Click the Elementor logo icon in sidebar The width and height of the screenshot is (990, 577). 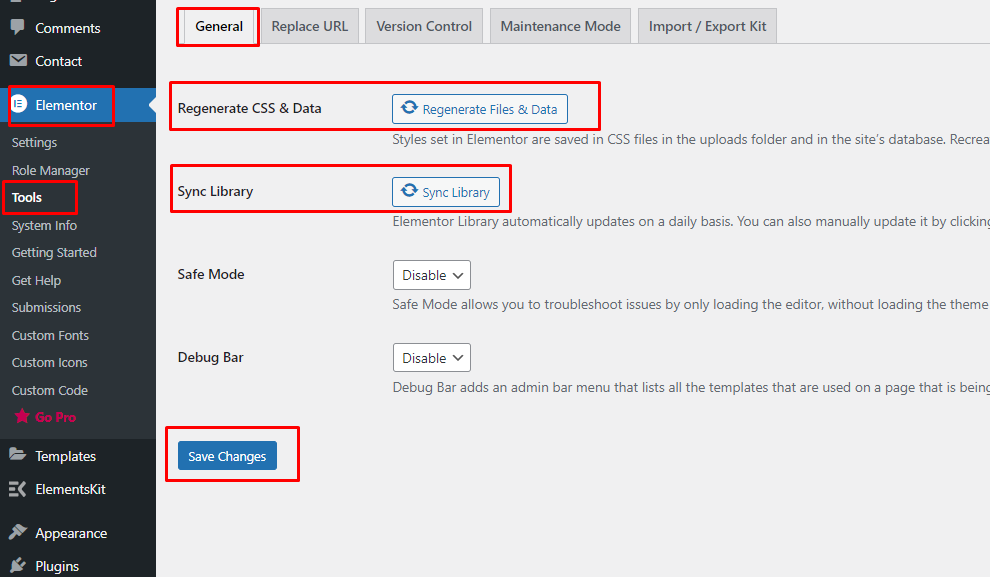click(19, 104)
